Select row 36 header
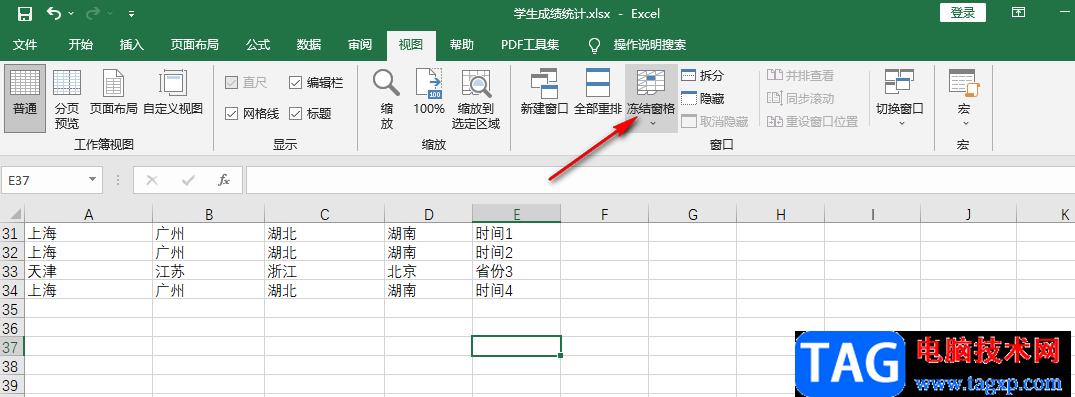Viewport: 1075px width, 397px height. [12, 328]
